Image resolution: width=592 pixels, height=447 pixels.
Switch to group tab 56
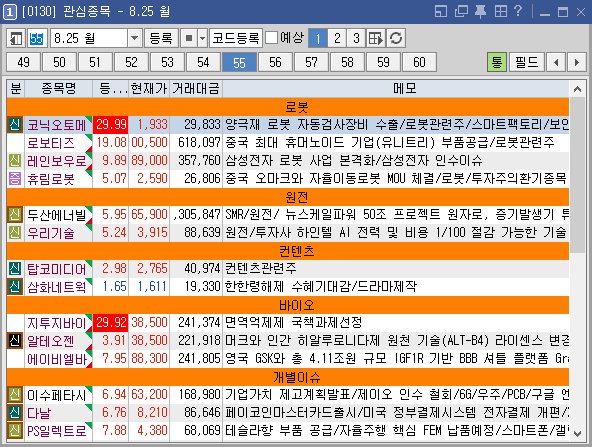(275, 62)
